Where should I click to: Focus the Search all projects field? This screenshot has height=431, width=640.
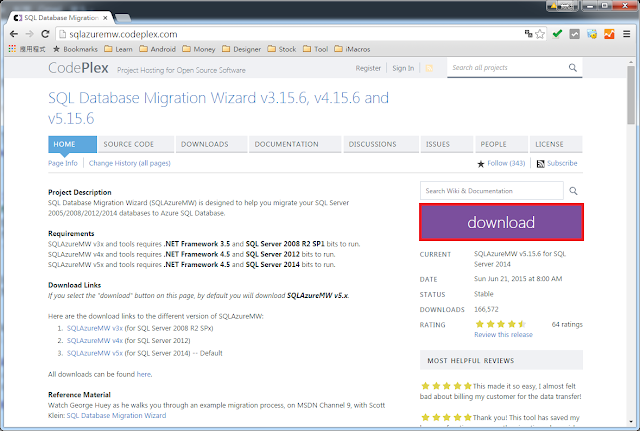pos(508,68)
